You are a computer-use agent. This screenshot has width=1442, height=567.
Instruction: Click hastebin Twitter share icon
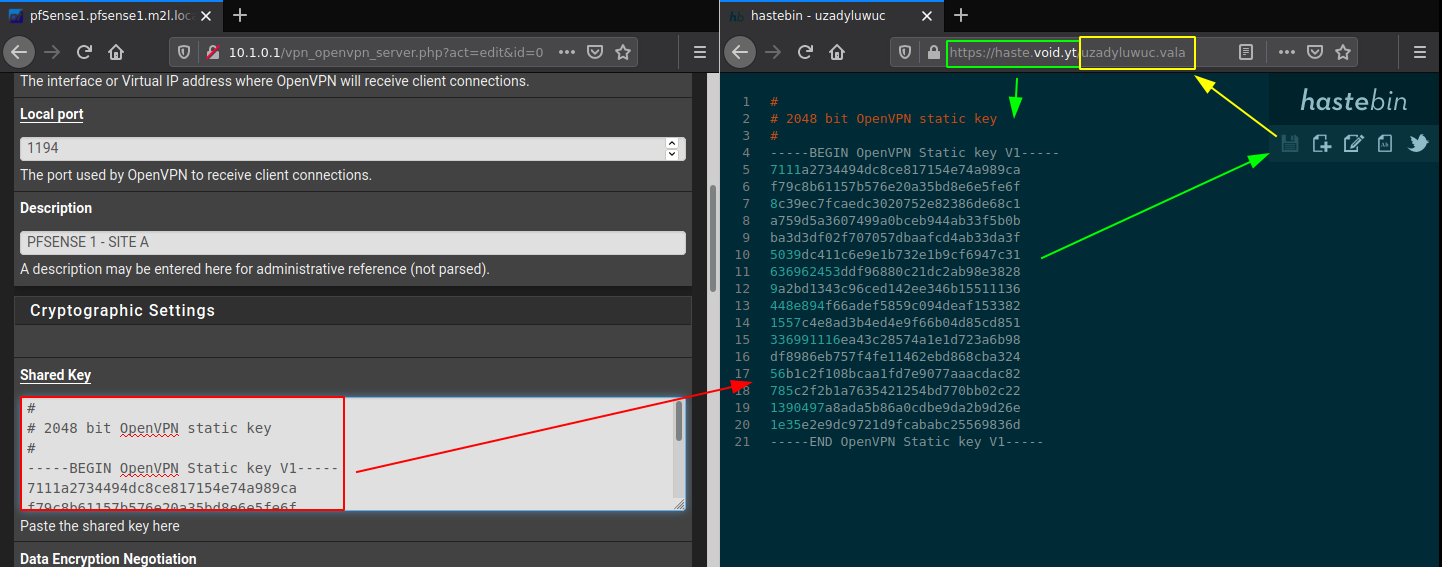(x=1418, y=143)
